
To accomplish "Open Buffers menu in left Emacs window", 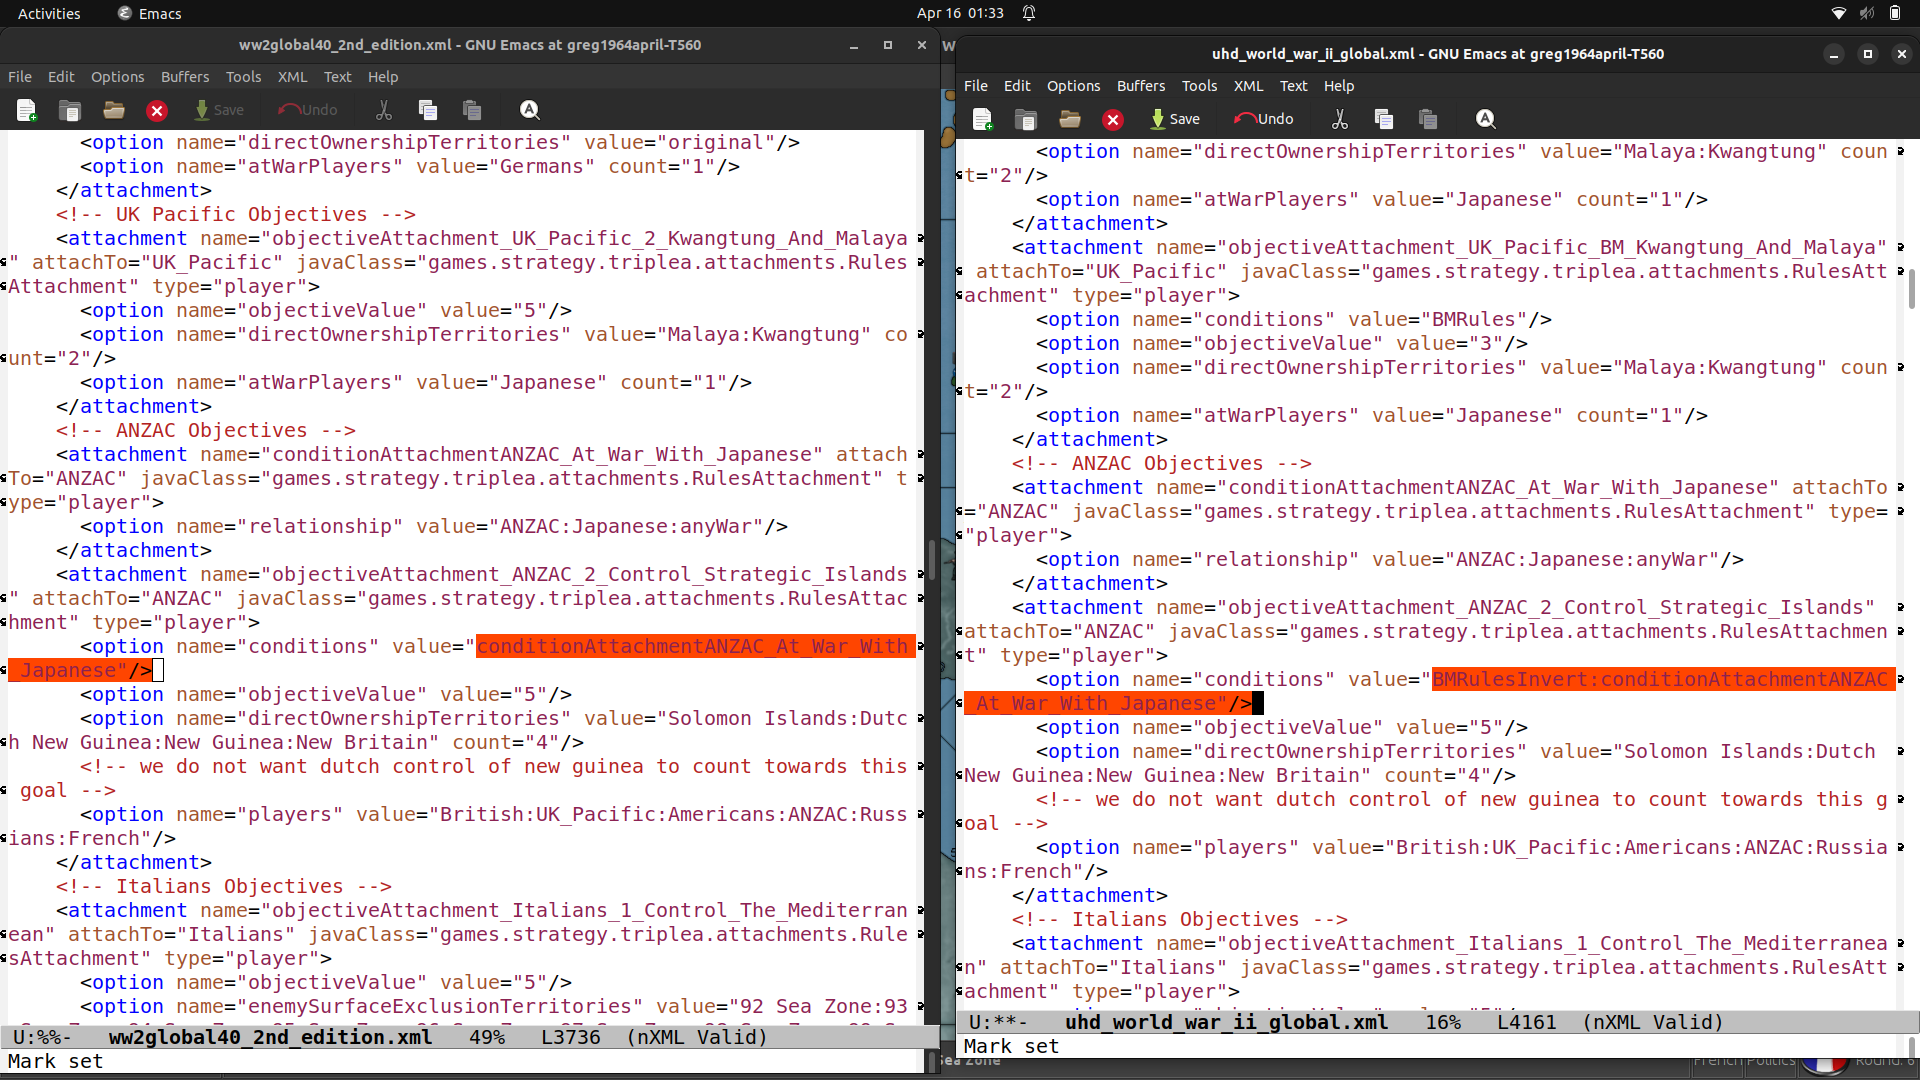I will (185, 77).
